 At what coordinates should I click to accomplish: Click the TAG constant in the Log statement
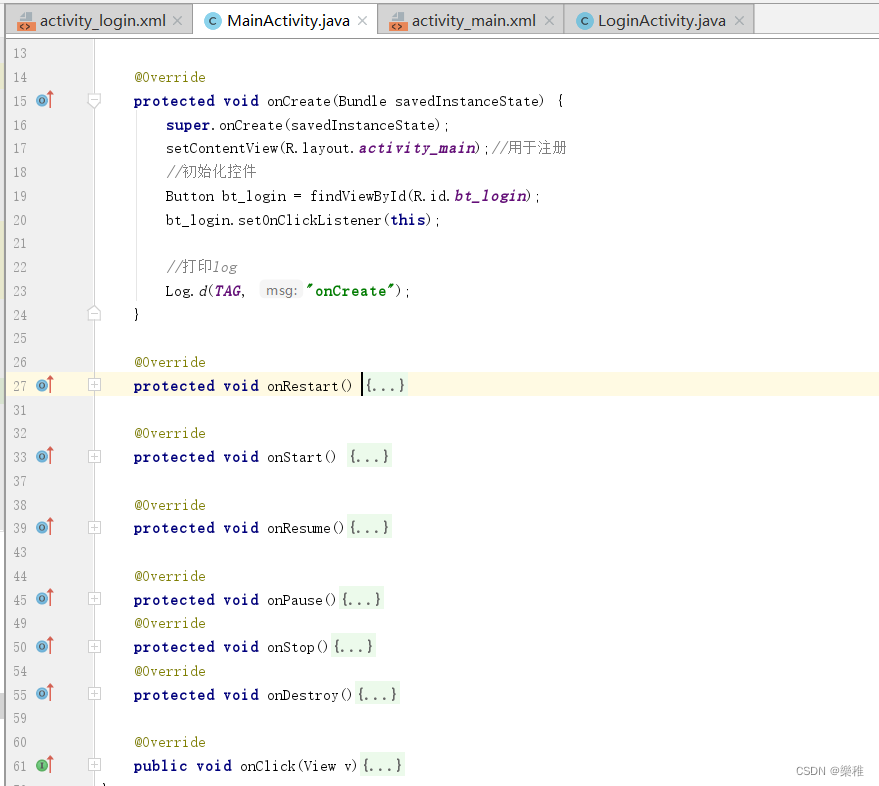(x=228, y=290)
